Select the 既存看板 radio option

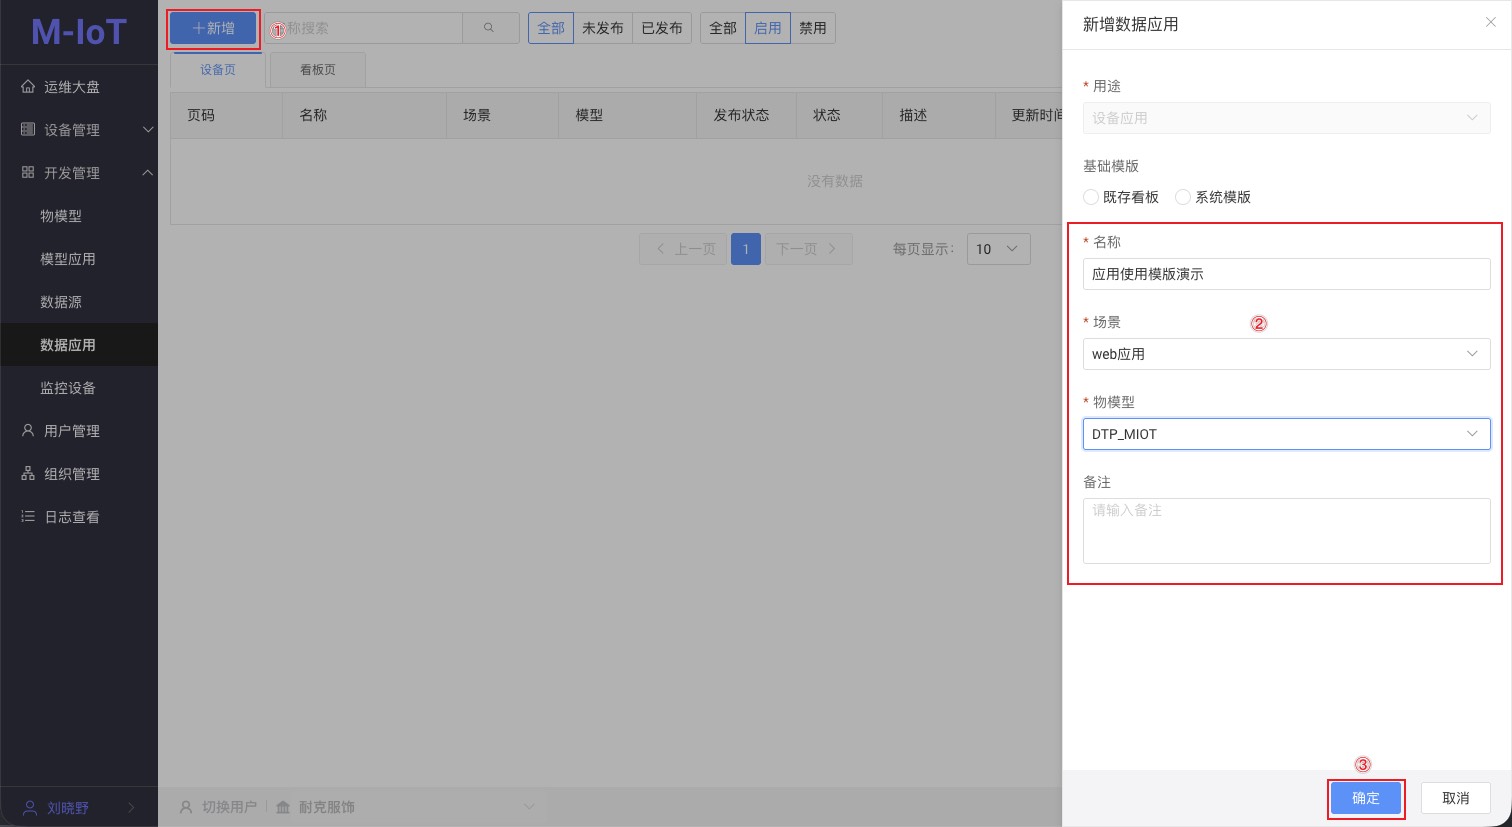1091,197
